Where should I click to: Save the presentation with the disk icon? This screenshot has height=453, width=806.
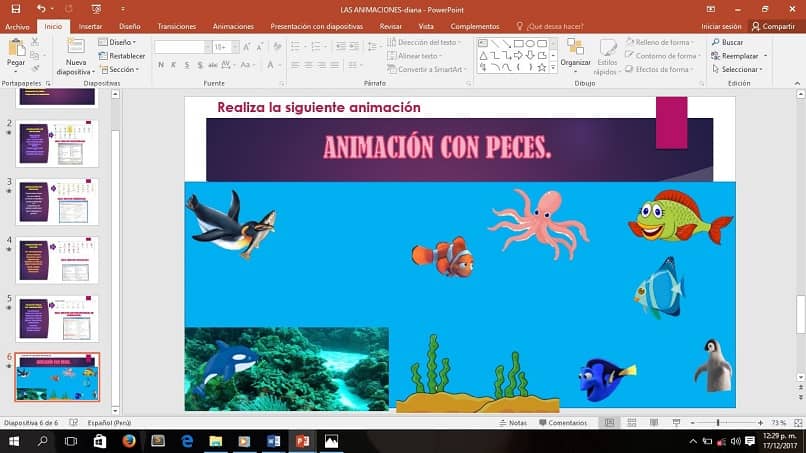(x=15, y=9)
